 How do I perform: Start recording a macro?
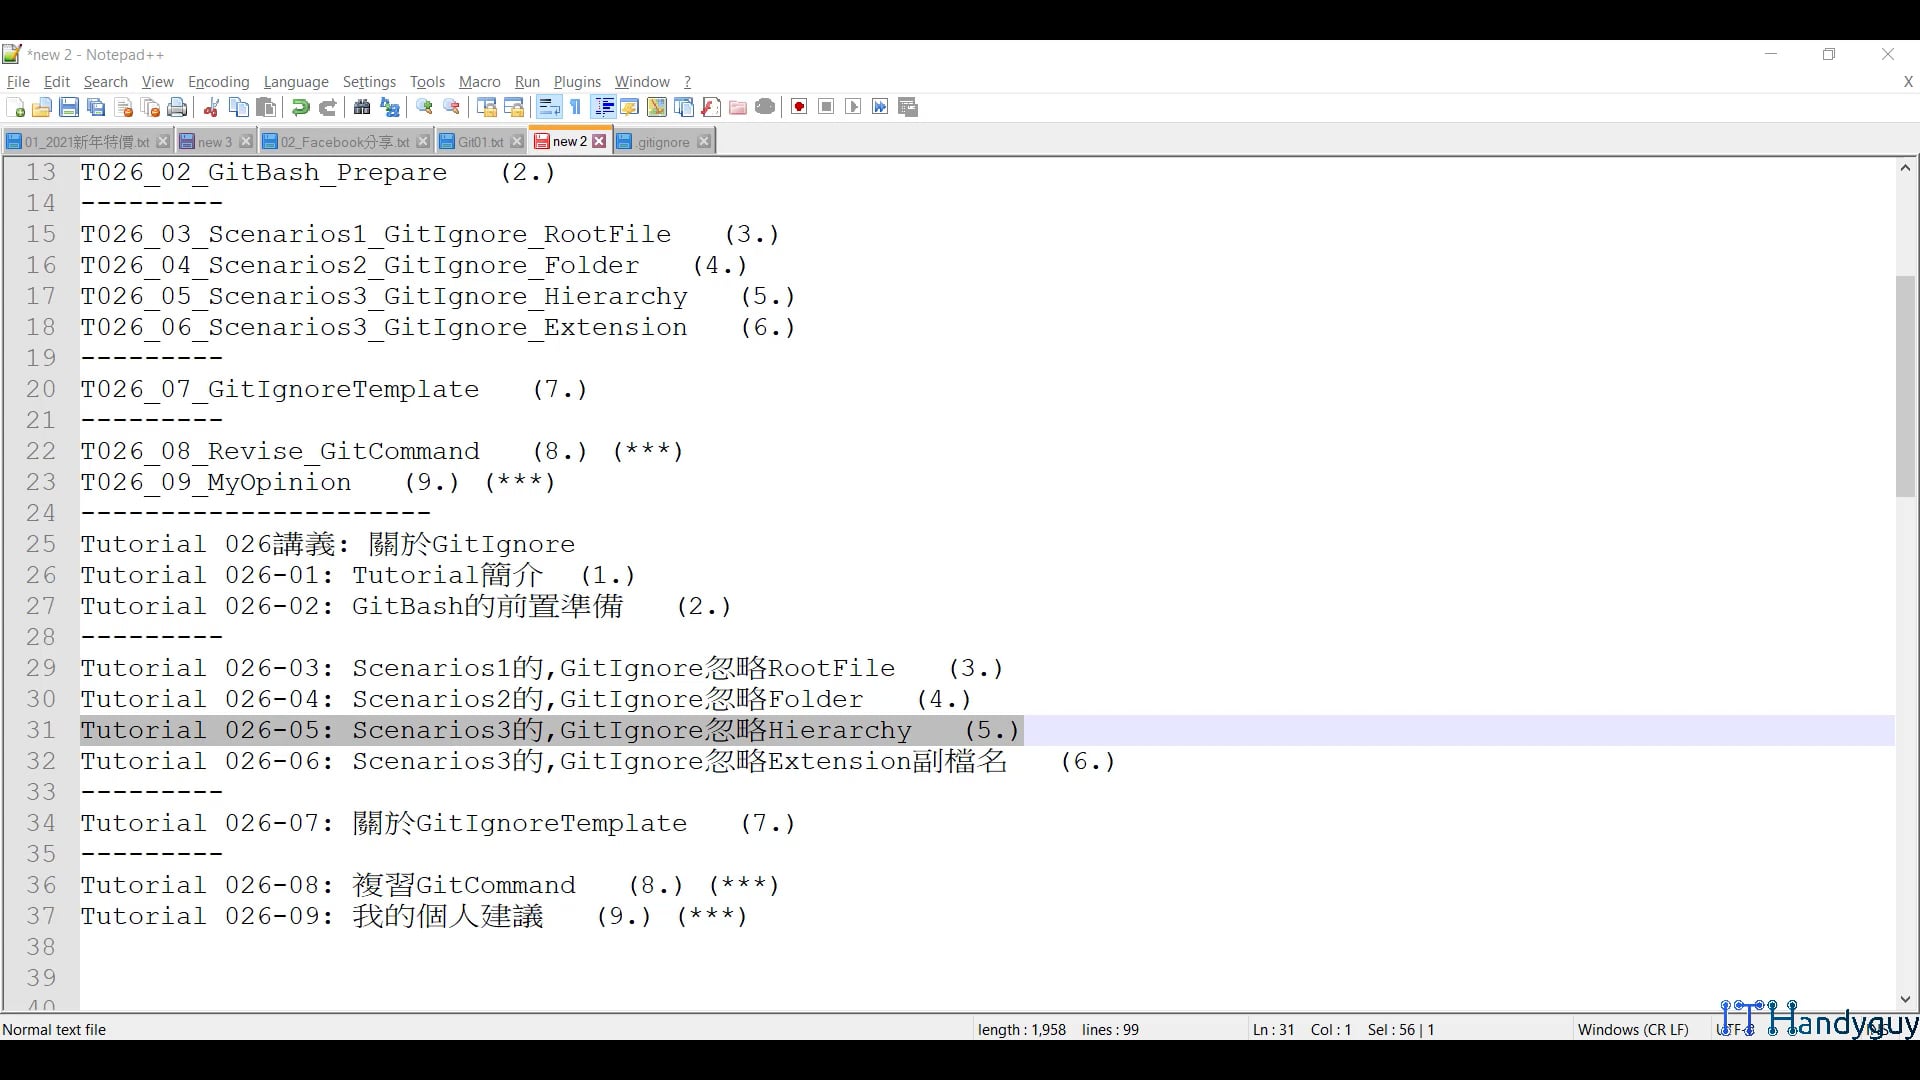point(799,107)
